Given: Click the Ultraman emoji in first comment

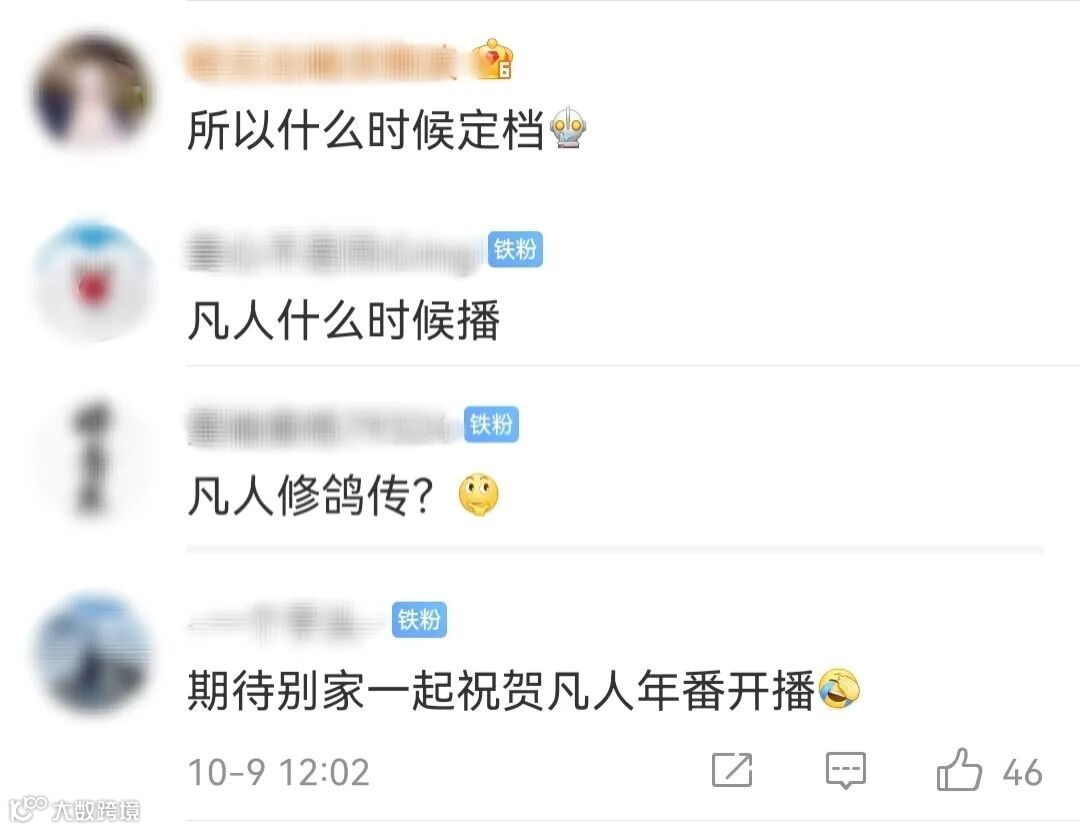Looking at the screenshot, I should 568,128.
